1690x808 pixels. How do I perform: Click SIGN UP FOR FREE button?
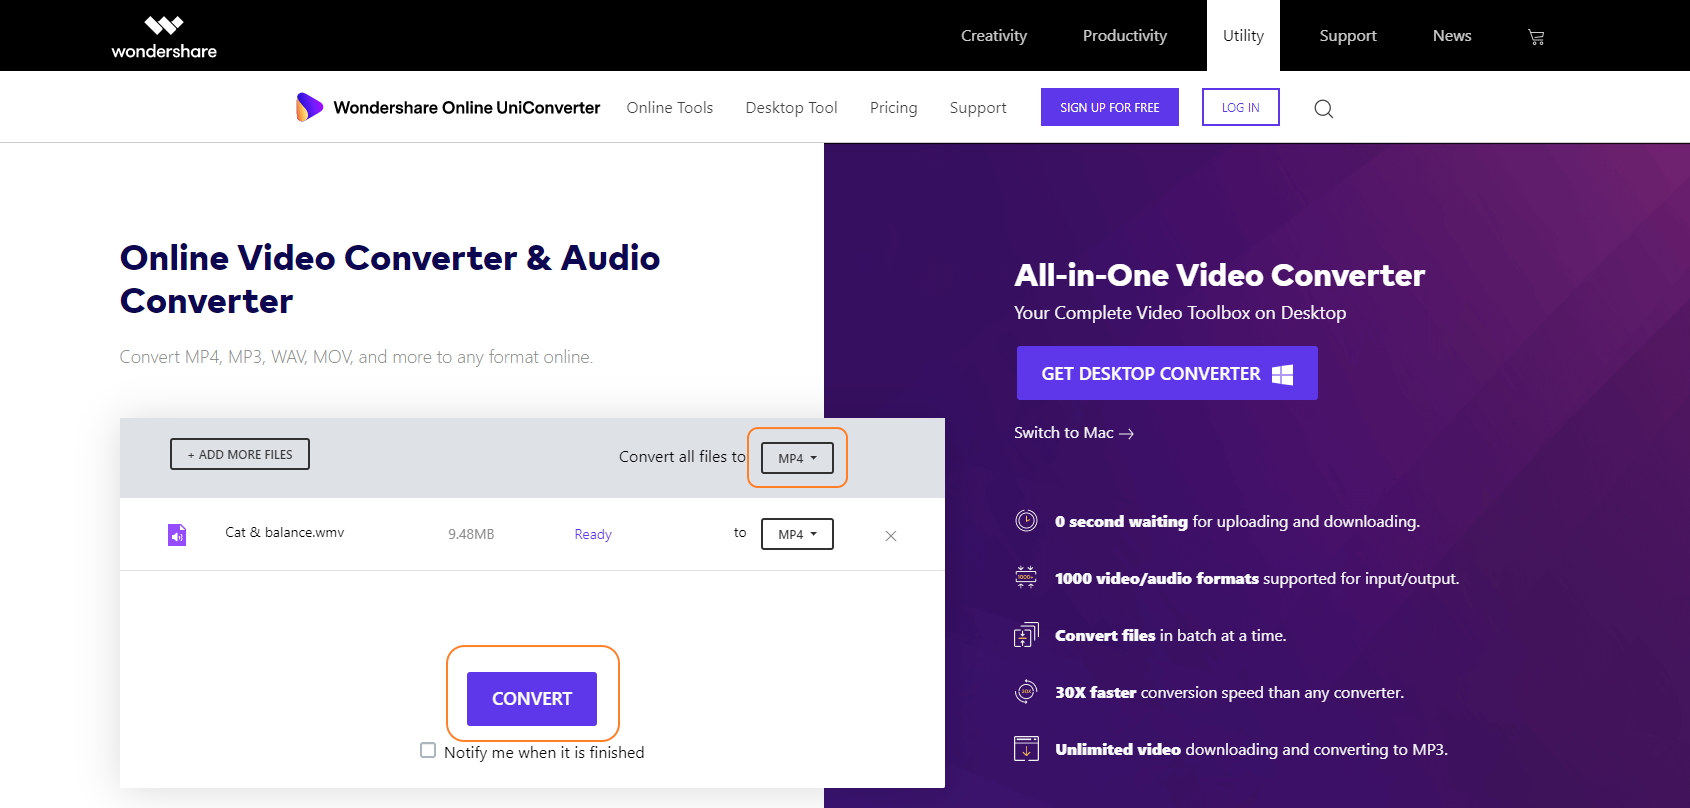(1110, 107)
